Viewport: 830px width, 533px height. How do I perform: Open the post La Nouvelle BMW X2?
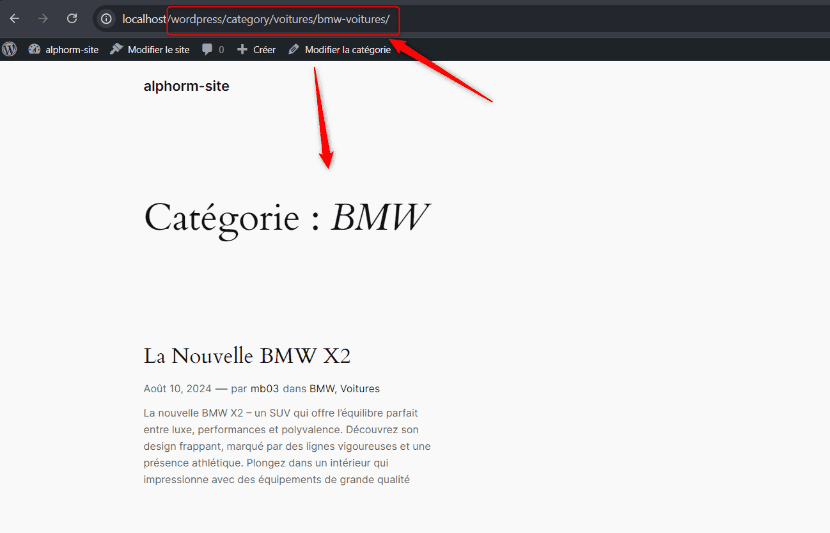tap(247, 356)
